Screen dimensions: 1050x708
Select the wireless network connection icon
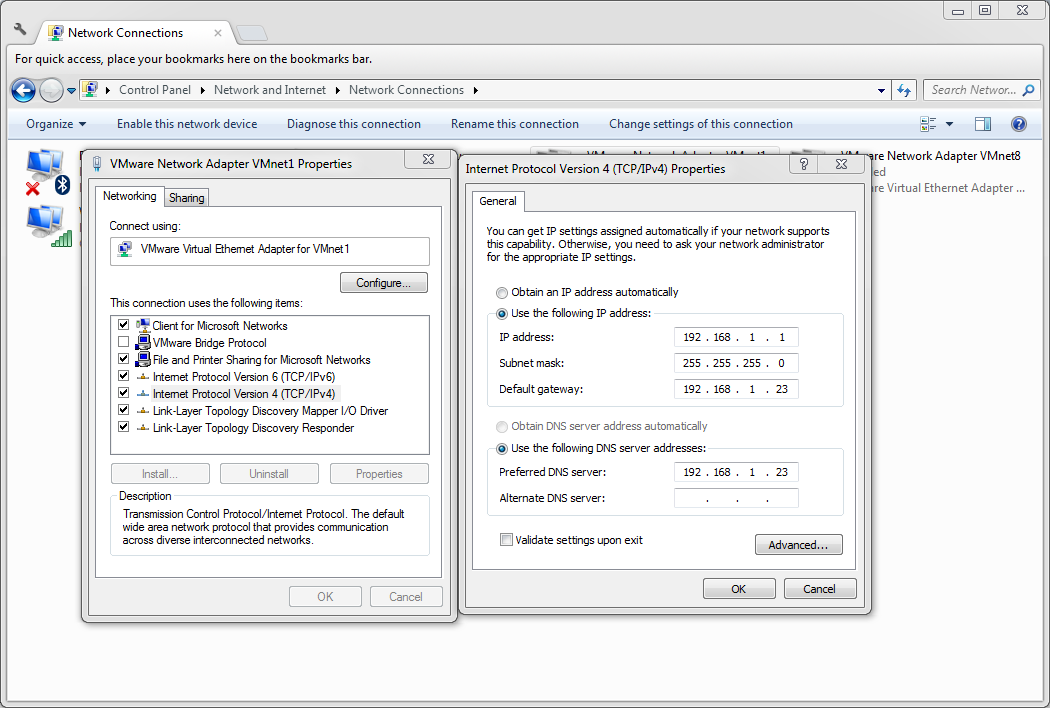tap(49, 226)
